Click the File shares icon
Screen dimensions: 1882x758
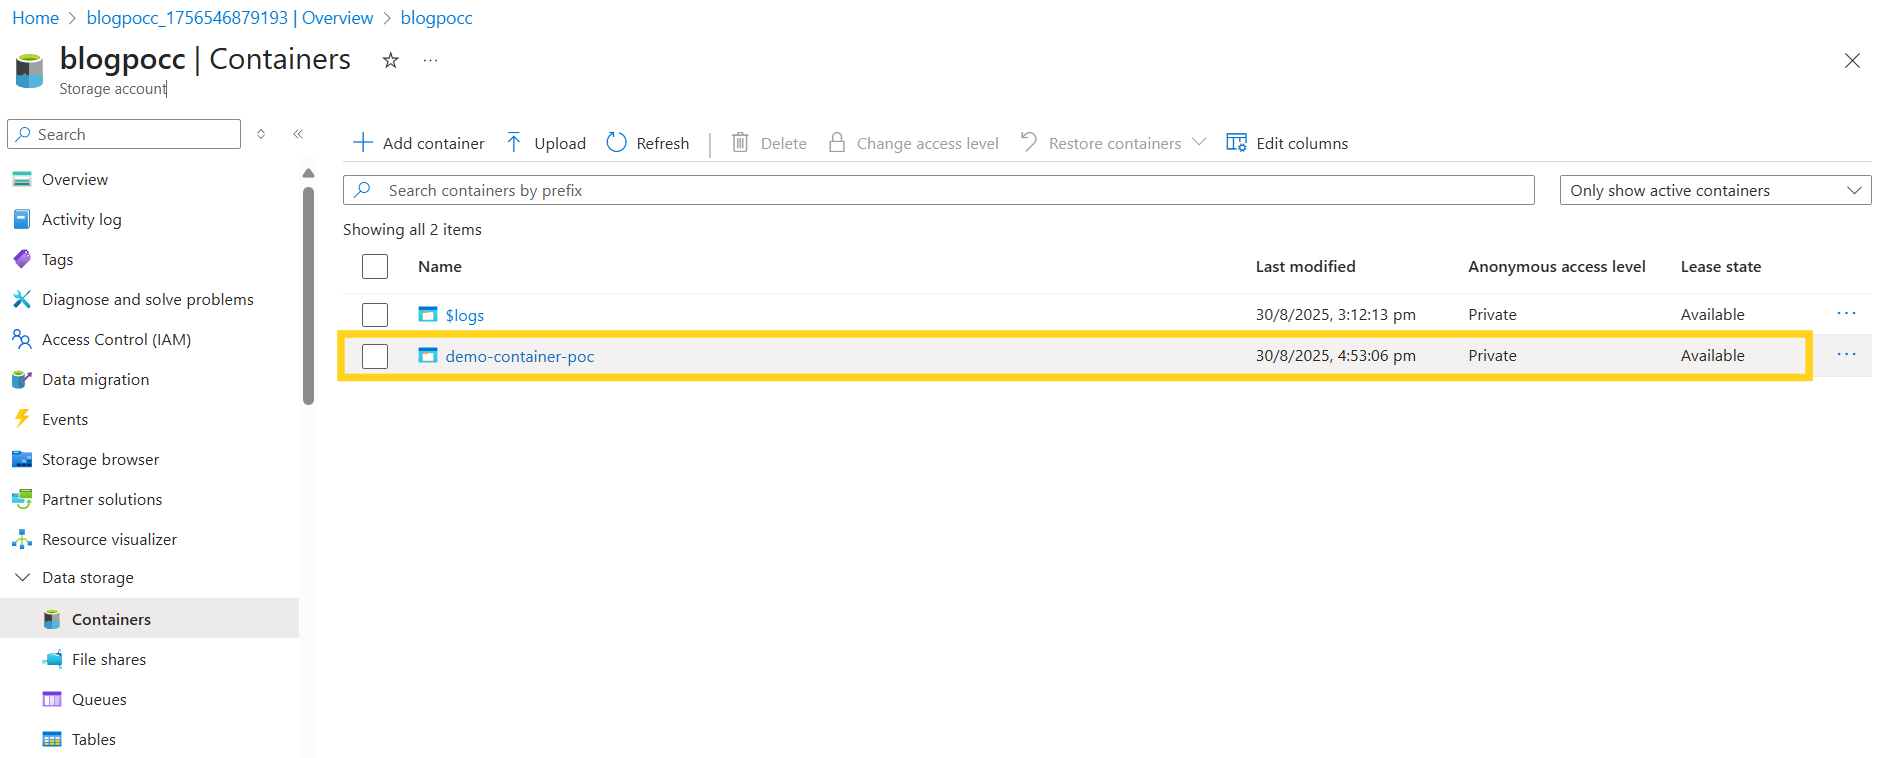[52, 660]
